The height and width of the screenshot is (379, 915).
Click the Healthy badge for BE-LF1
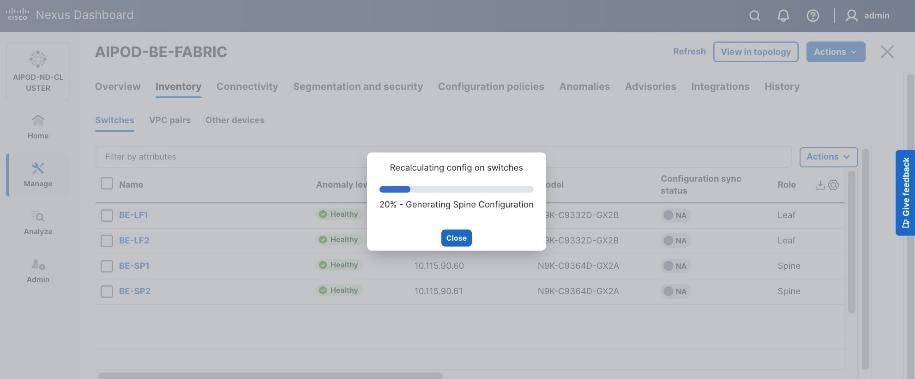(338, 214)
